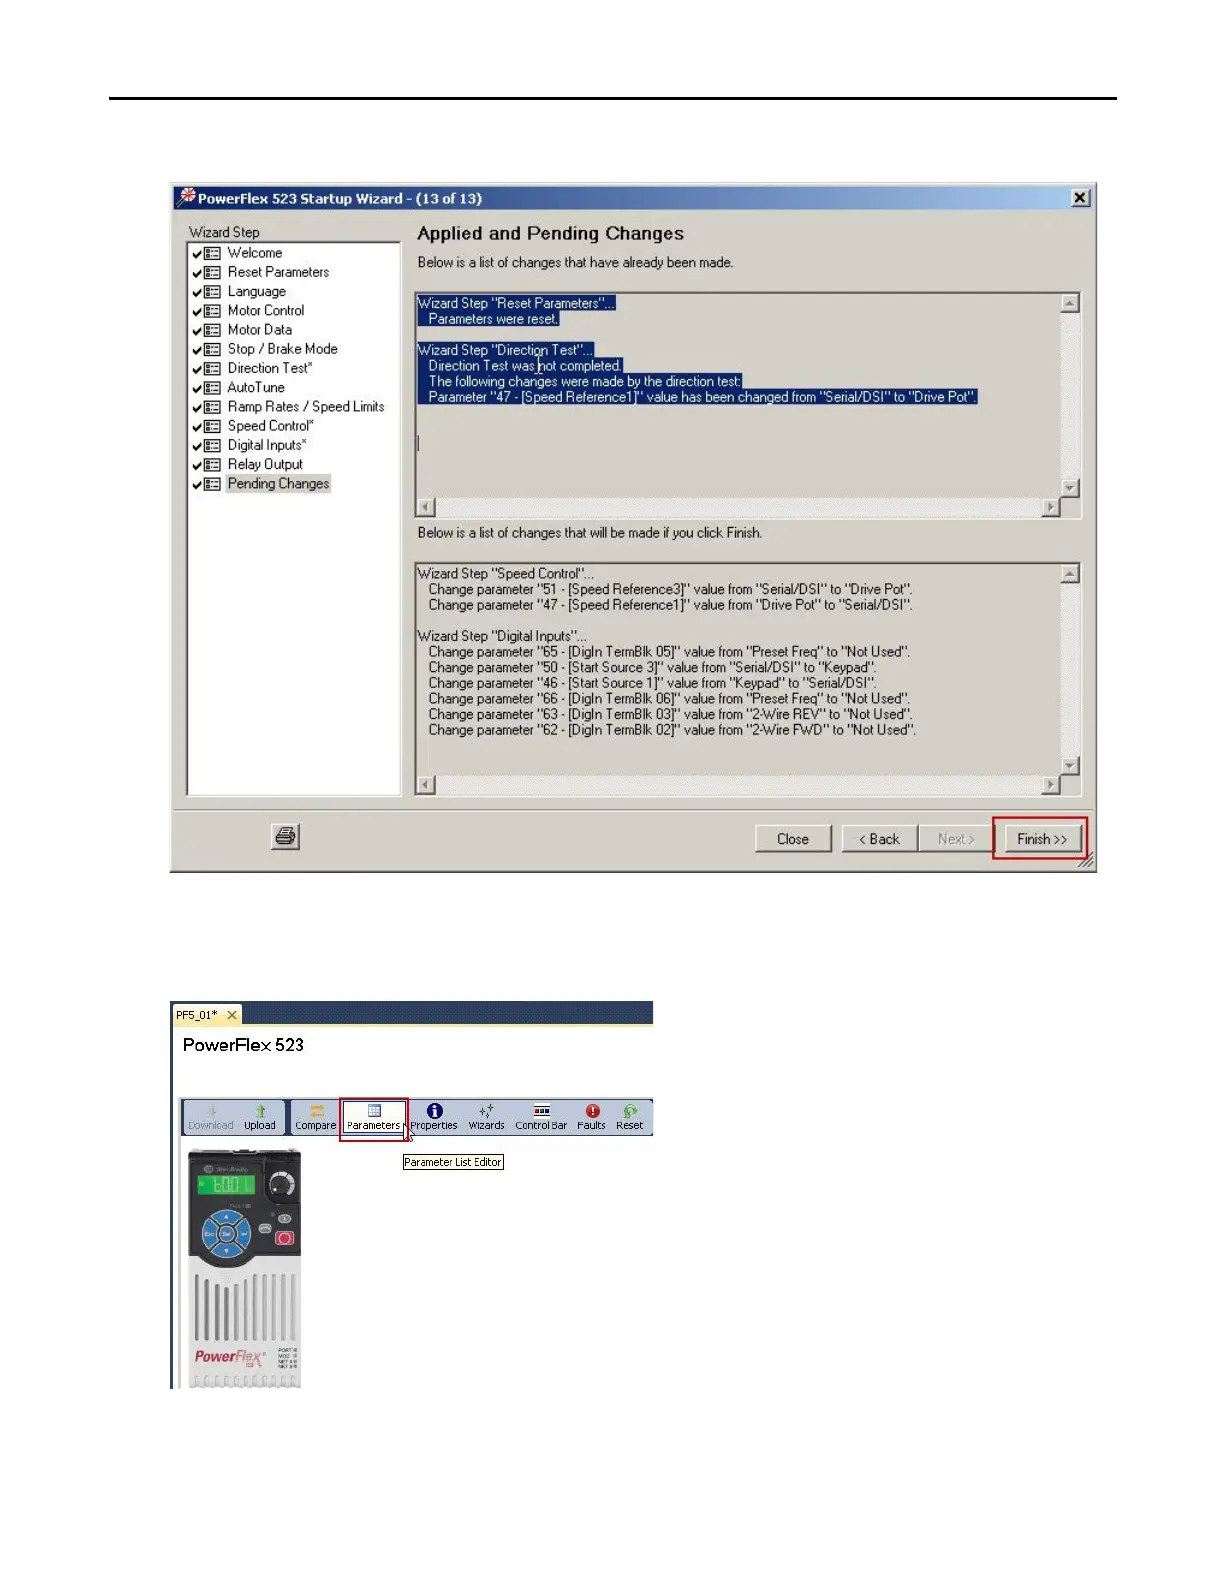Open the Parameters list editor in the toolbar

[x=374, y=1117]
